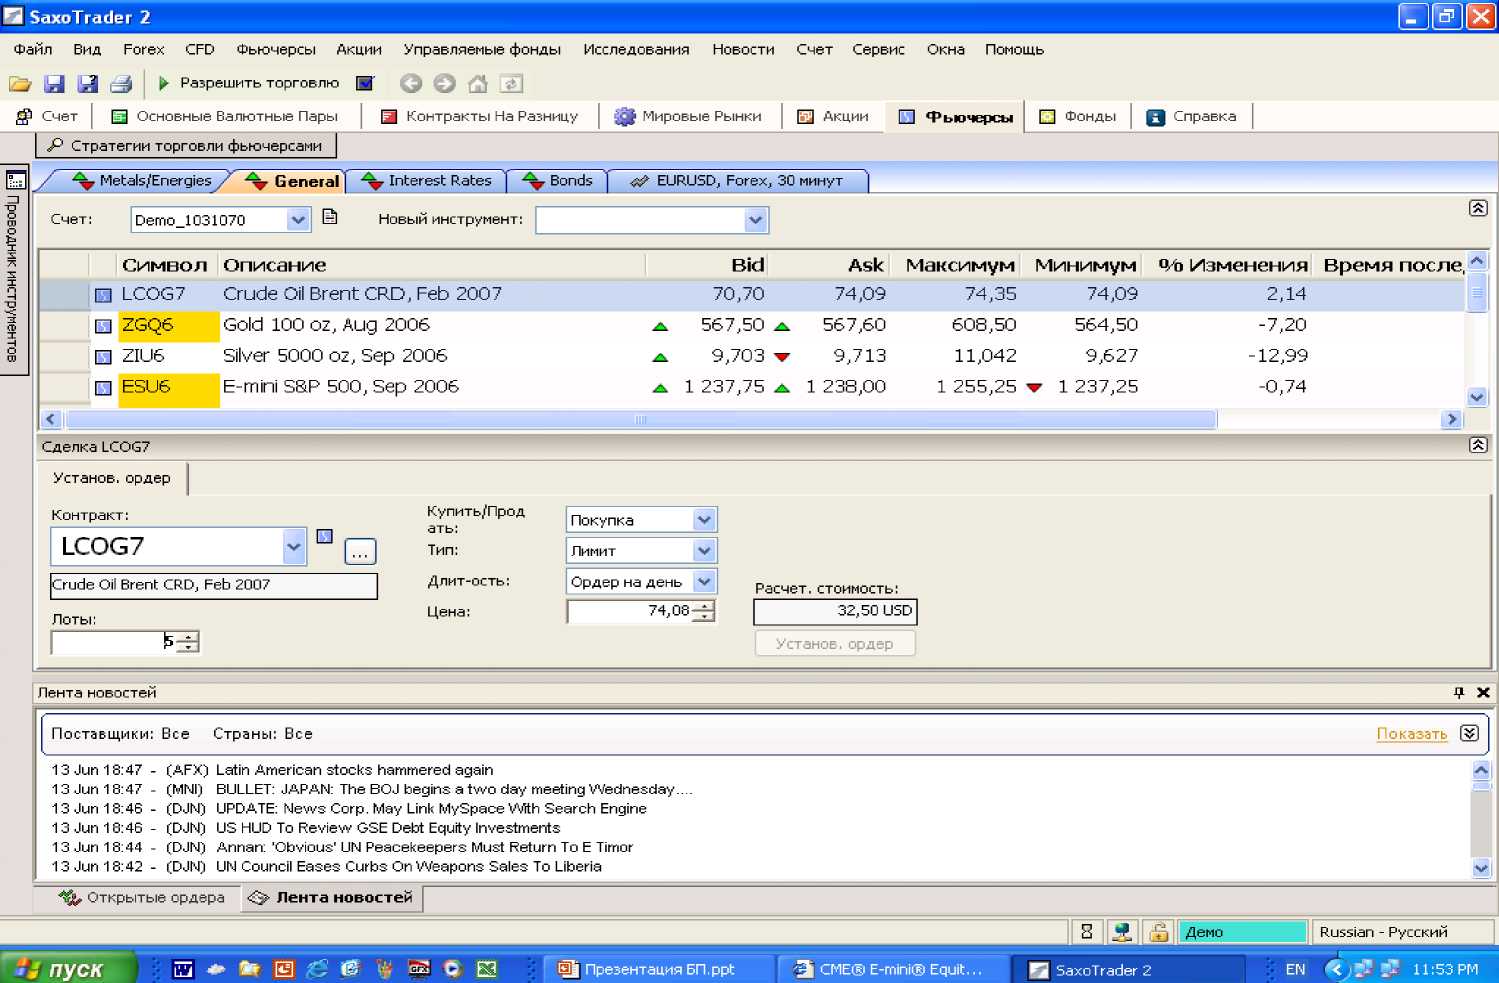Click the blue checkmark toolbar icon
The image size is (1499, 983).
click(365, 83)
